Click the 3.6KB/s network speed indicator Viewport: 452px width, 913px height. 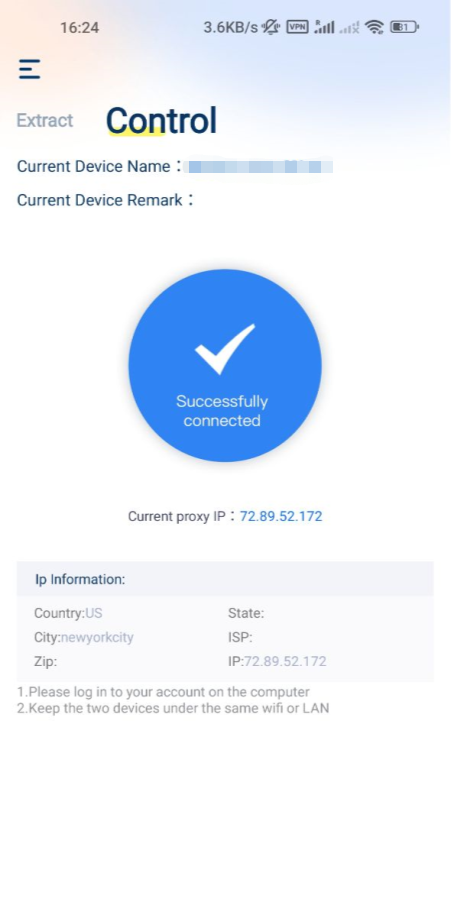pos(231,27)
